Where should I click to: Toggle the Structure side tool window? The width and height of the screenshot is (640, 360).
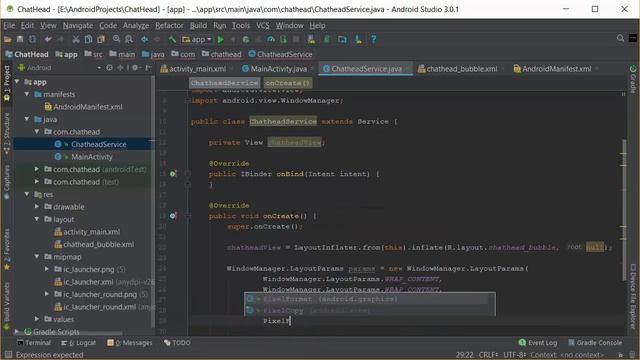(x=7, y=133)
